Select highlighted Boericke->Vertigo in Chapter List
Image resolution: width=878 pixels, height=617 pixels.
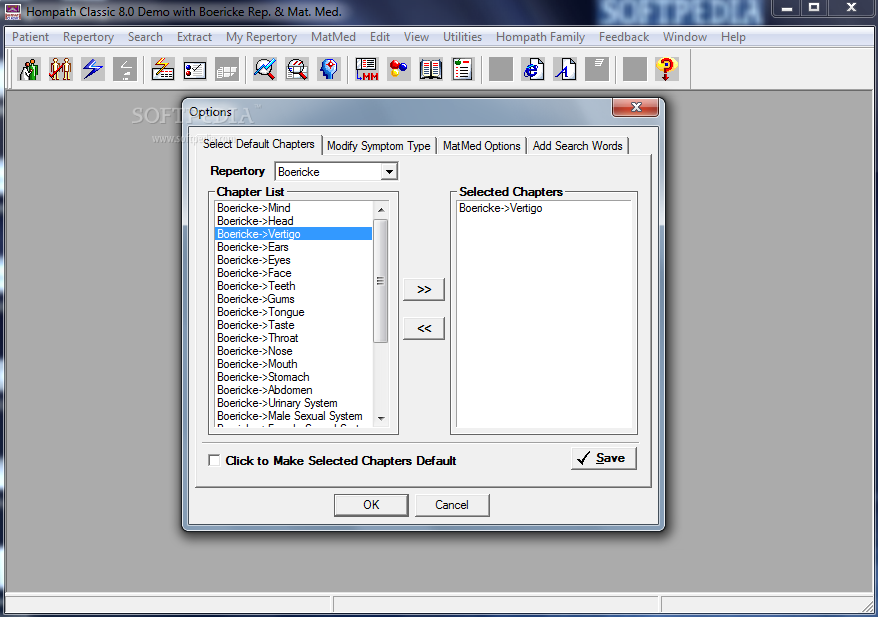[293, 233]
